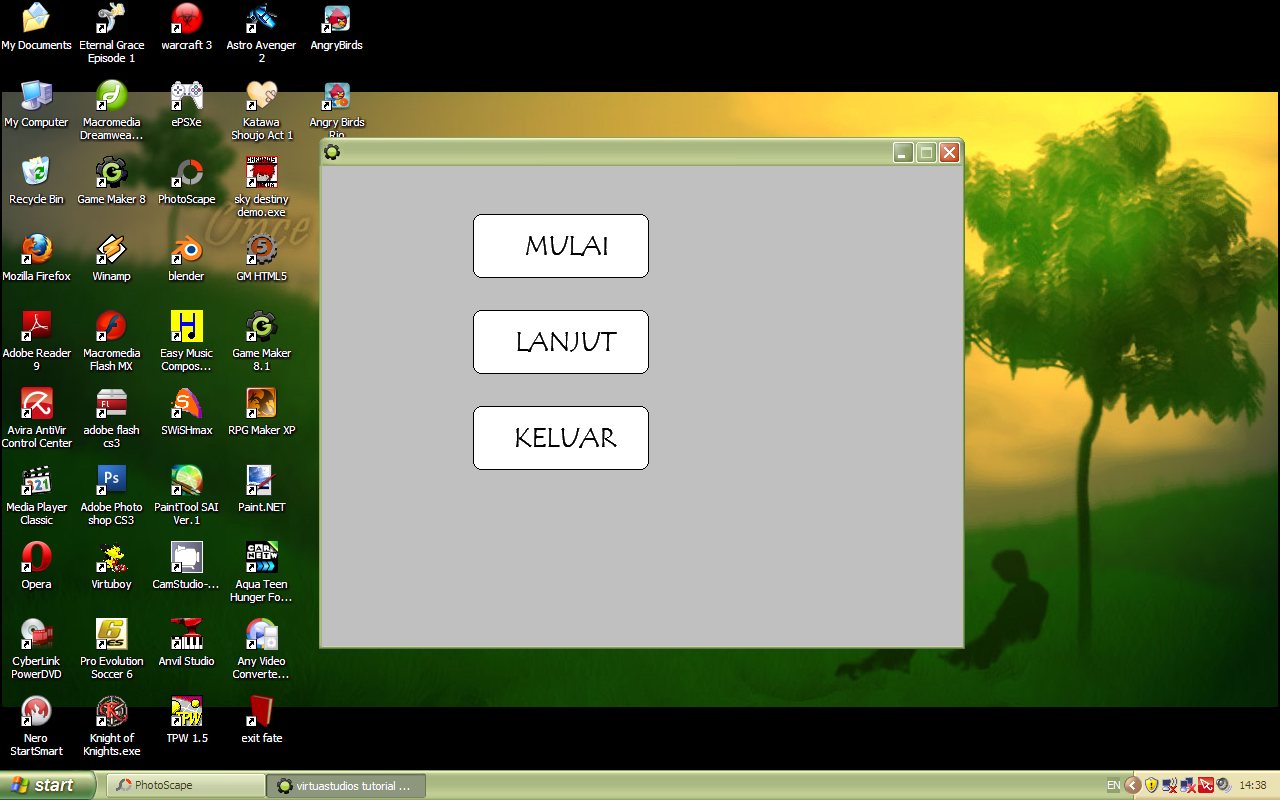This screenshot has height=800, width=1280.
Task: Open Macromedia Flash MX
Action: (111, 330)
